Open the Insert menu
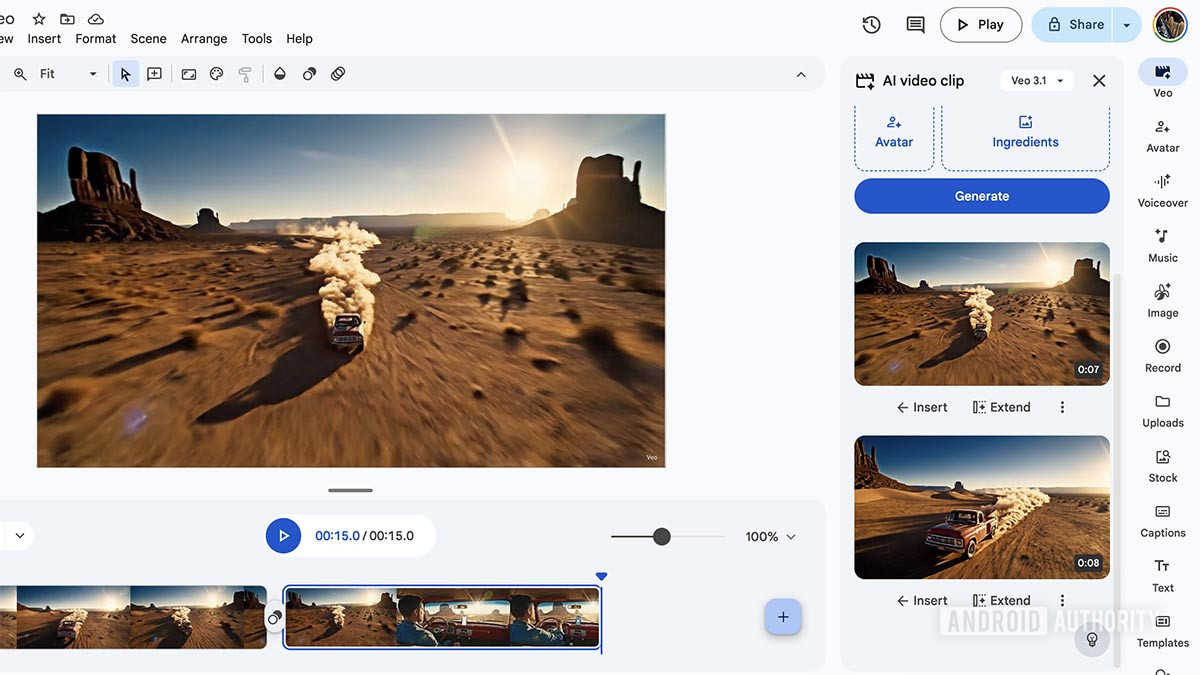 point(44,39)
